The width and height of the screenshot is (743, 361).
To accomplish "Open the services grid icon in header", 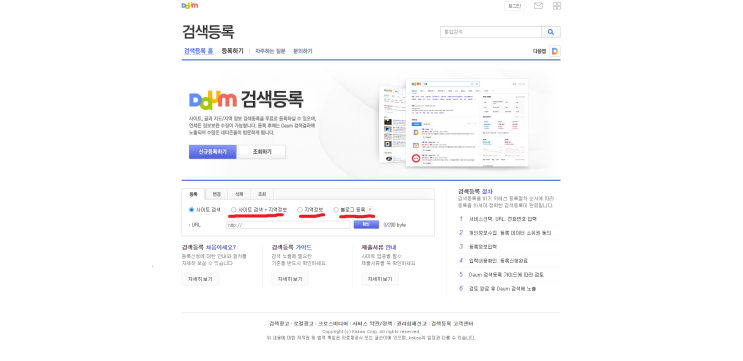I will (557, 6).
